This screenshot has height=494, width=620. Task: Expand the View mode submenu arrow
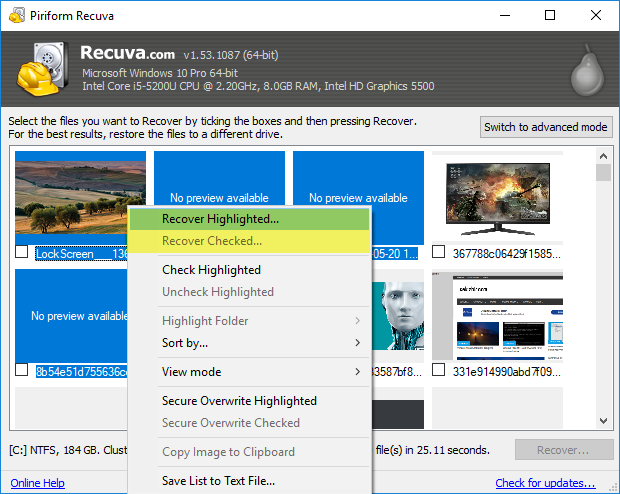point(357,371)
